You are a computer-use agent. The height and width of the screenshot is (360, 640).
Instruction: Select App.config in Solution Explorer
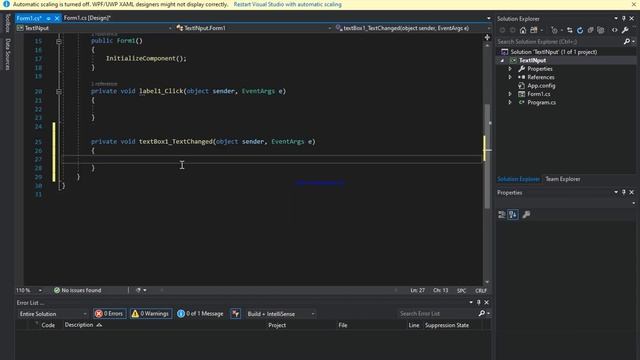pos(541,86)
